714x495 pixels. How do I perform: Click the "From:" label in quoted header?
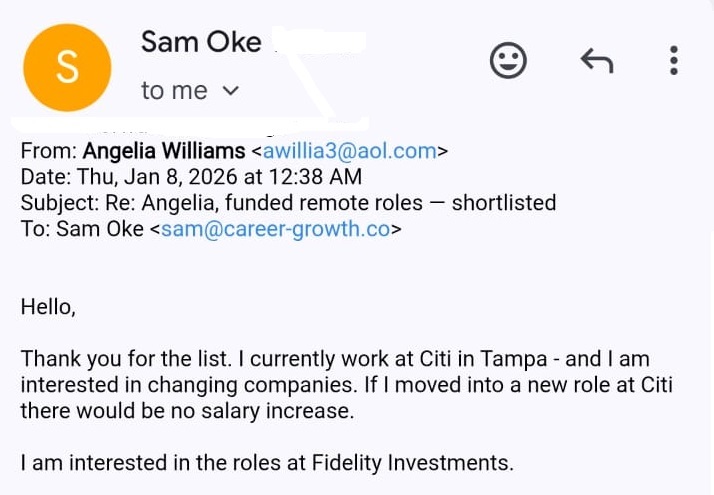(x=48, y=152)
